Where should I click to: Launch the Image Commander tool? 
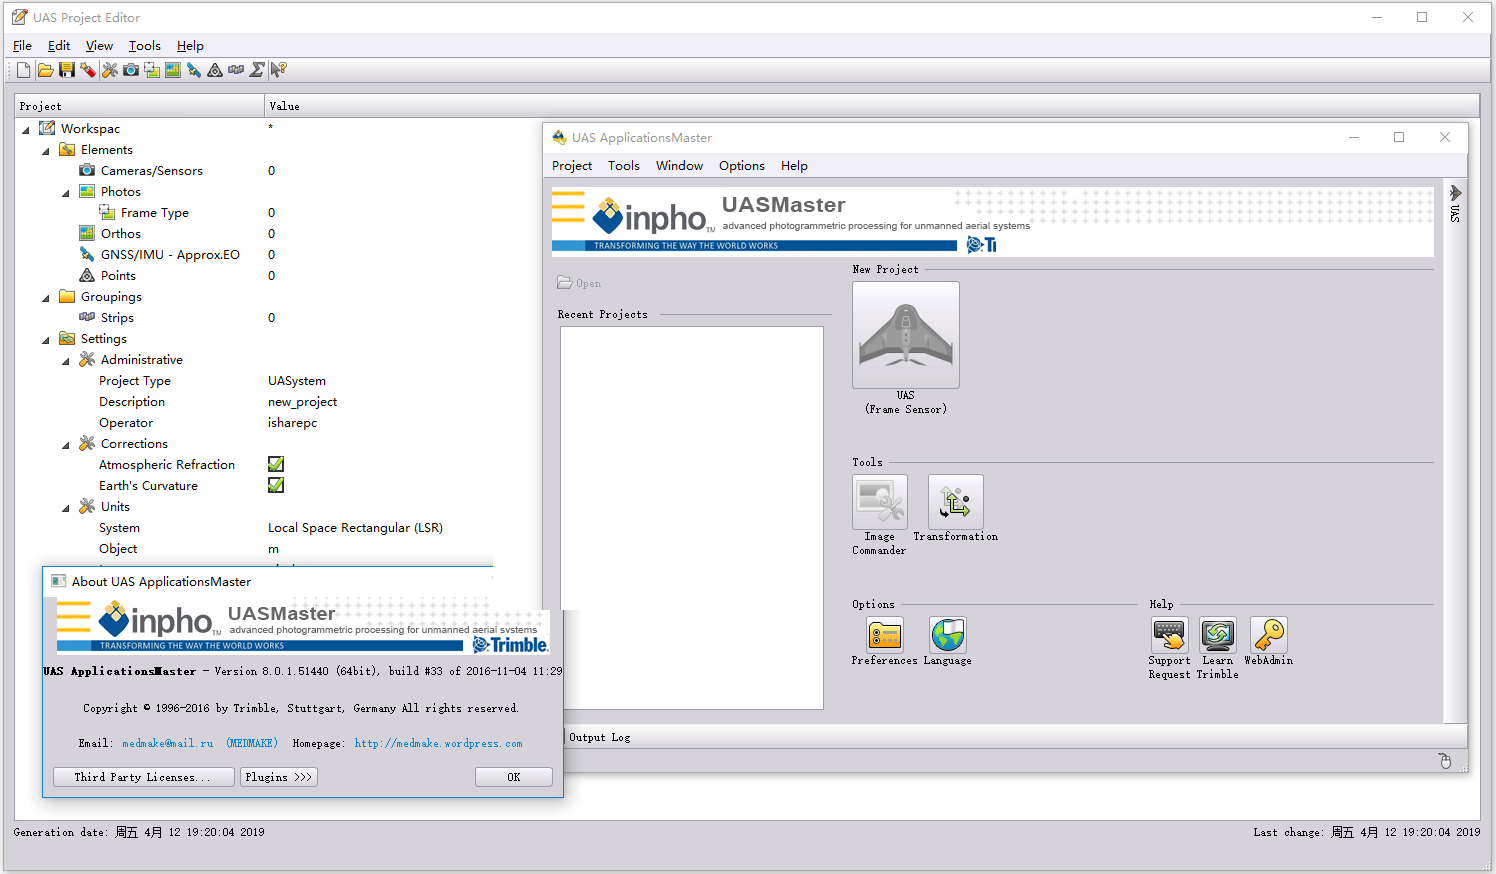click(x=880, y=502)
